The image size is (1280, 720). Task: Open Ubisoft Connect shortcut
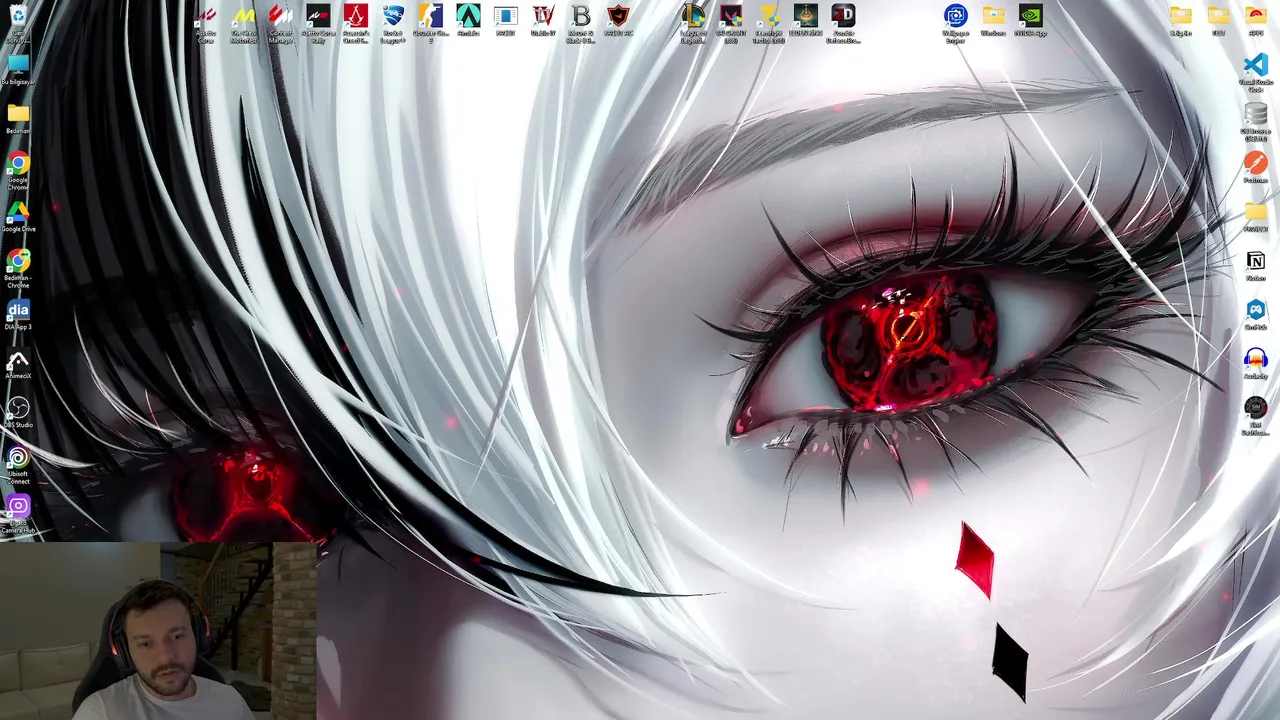click(x=18, y=466)
